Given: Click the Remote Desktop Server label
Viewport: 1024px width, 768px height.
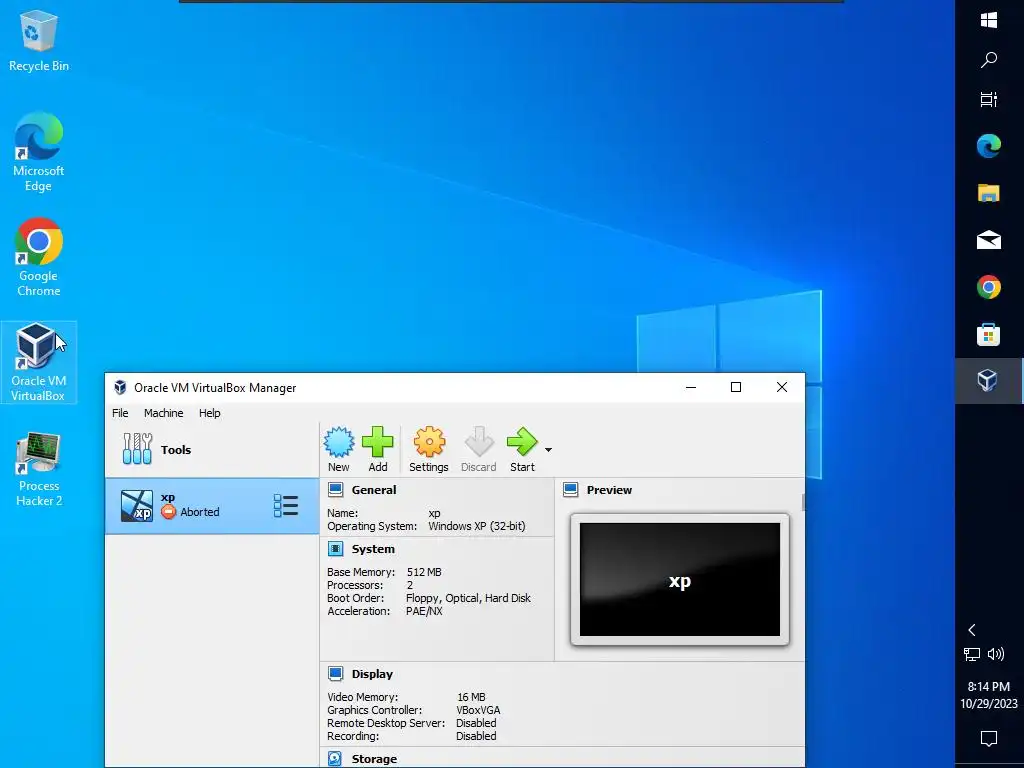Looking at the screenshot, I should click(x=386, y=723).
